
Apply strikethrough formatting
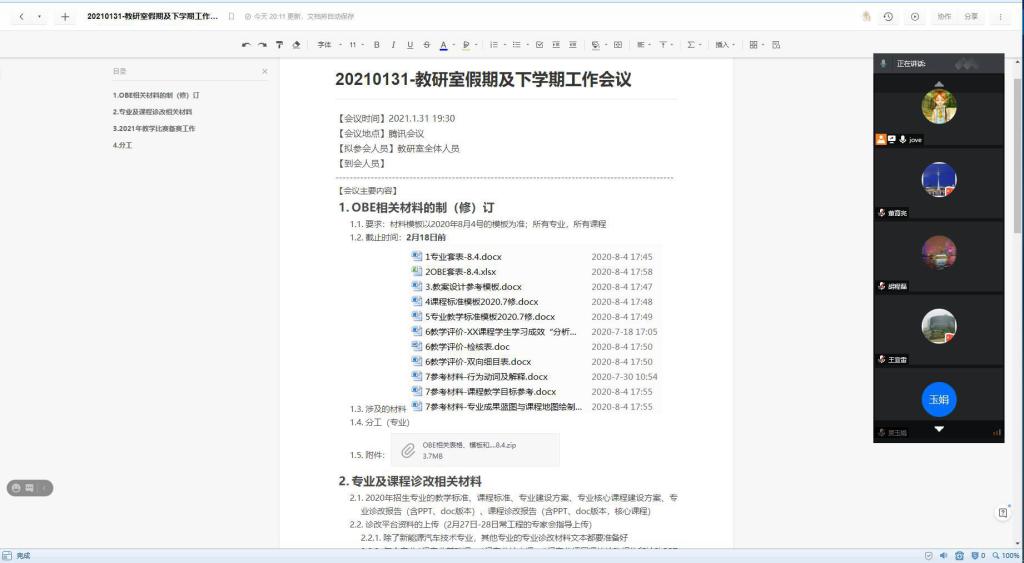click(x=426, y=45)
